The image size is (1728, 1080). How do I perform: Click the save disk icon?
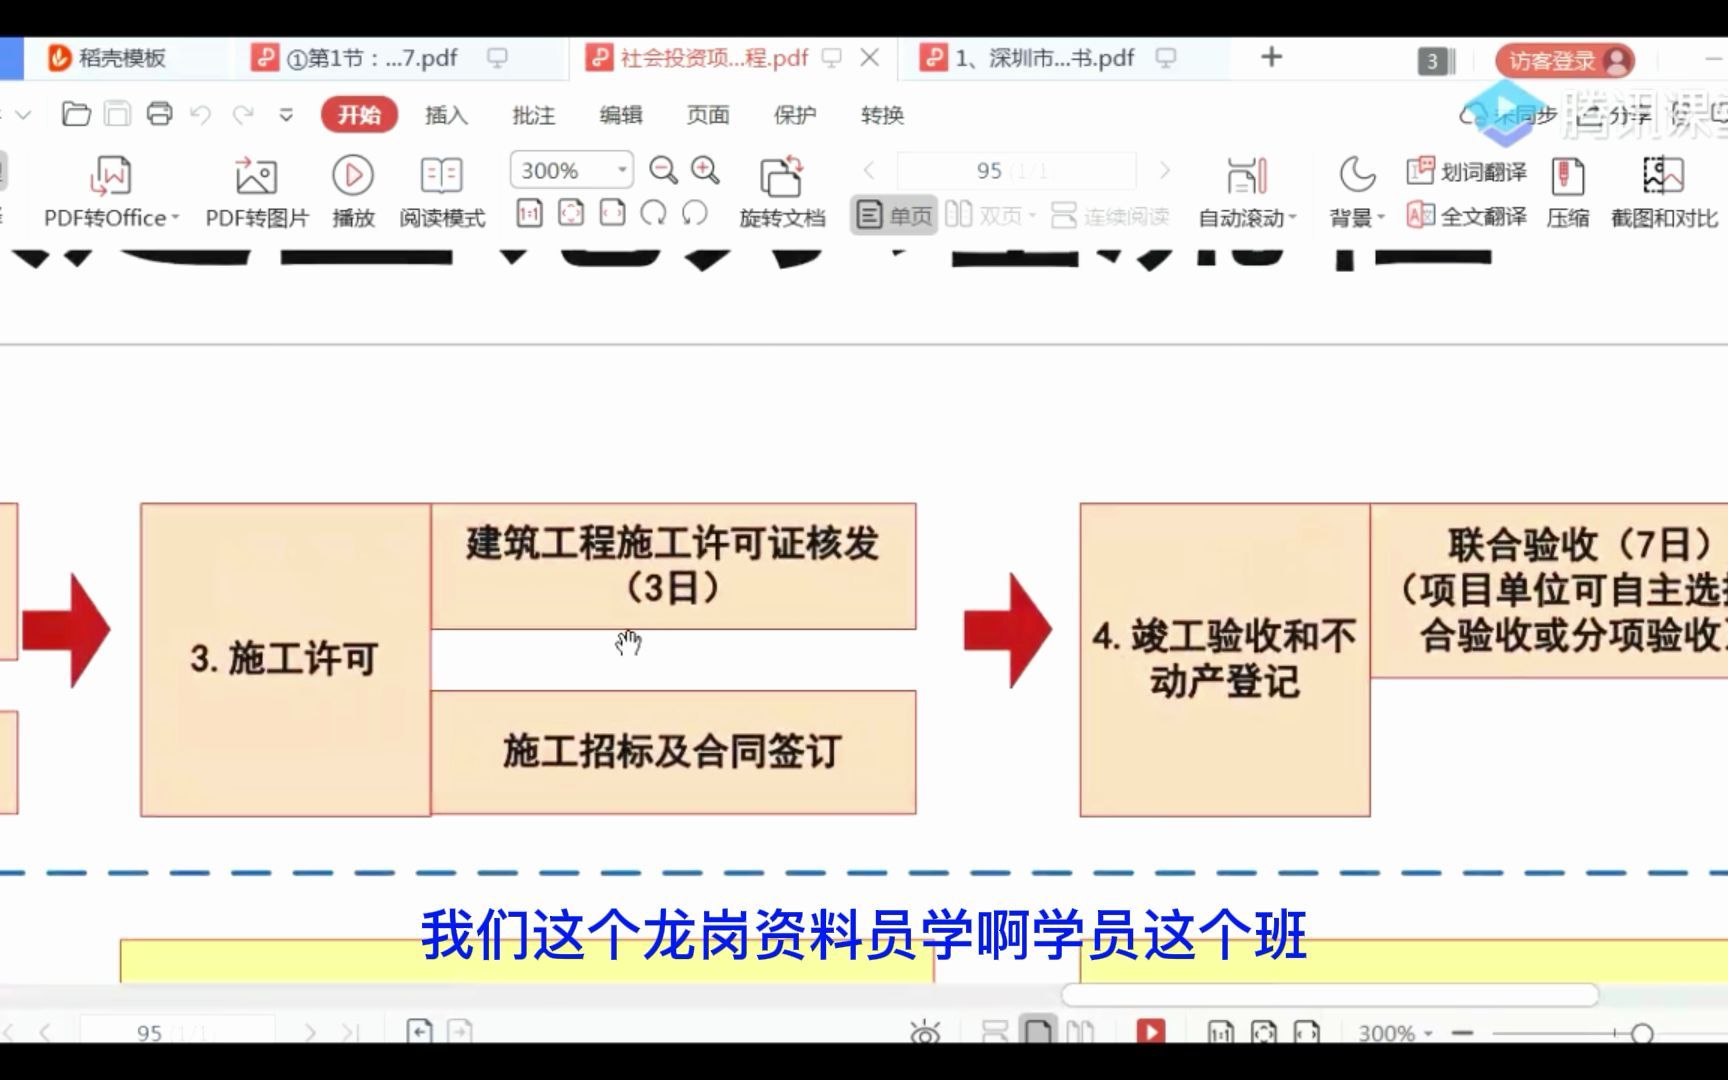click(x=118, y=114)
